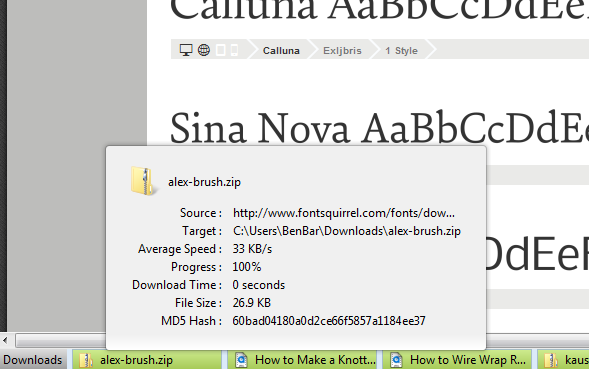
Task: Click the Calluna font sample heading
Action: (379, 11)
